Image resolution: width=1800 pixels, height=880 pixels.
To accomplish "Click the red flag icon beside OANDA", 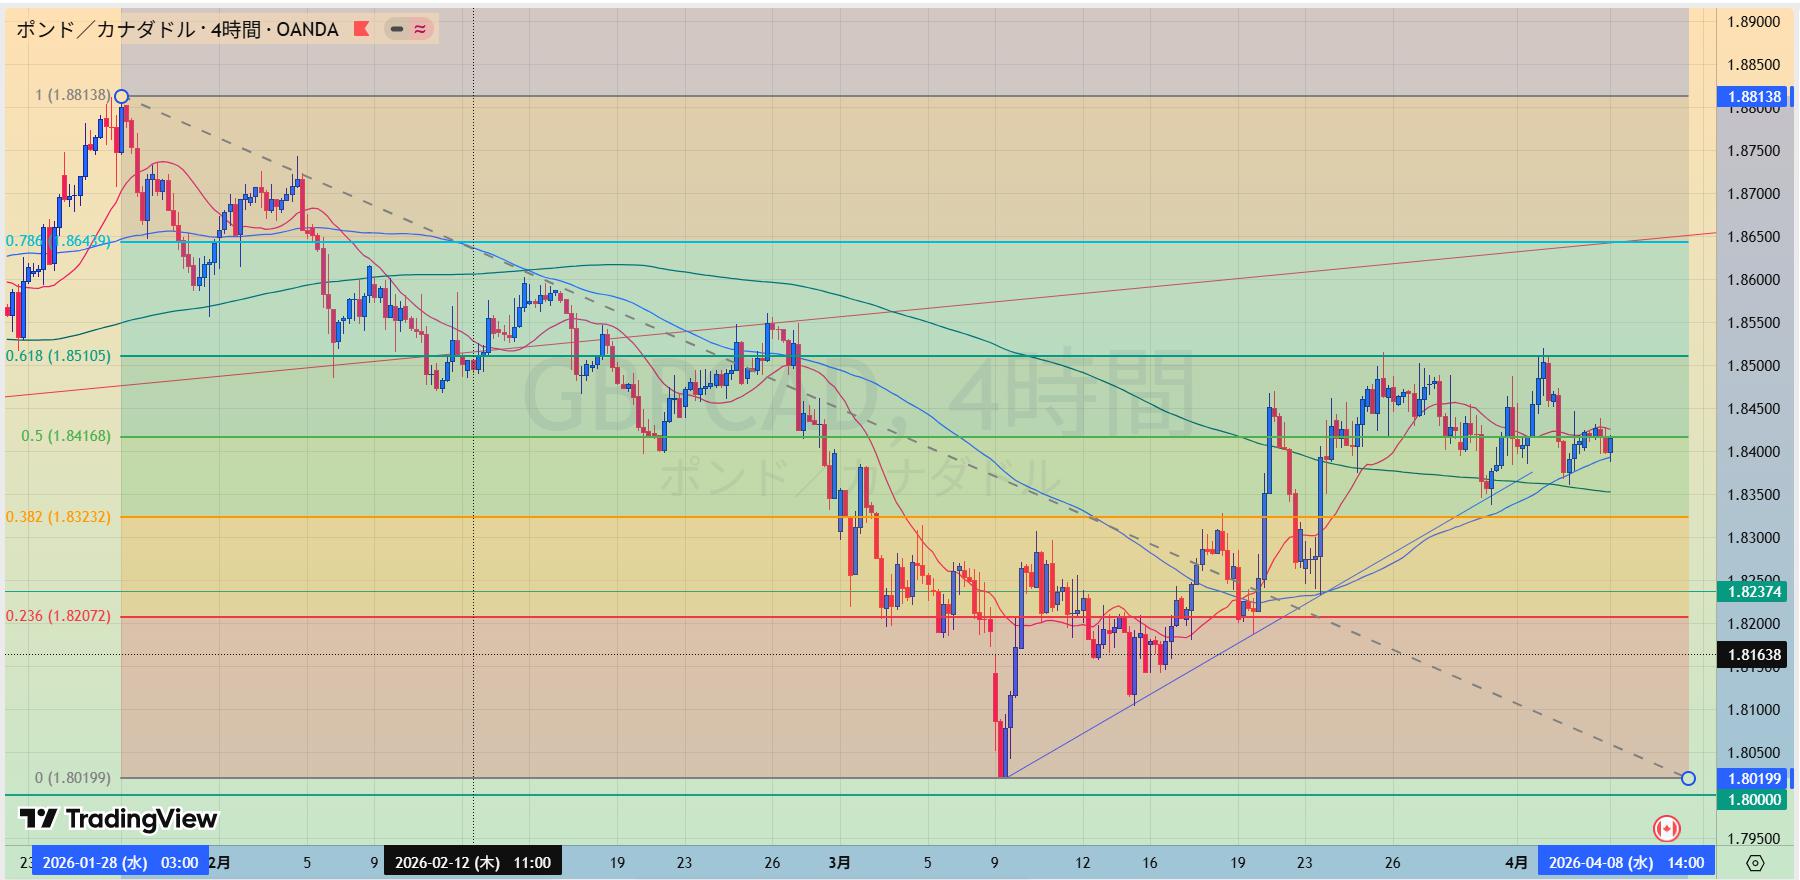I will tap(362, 29).
